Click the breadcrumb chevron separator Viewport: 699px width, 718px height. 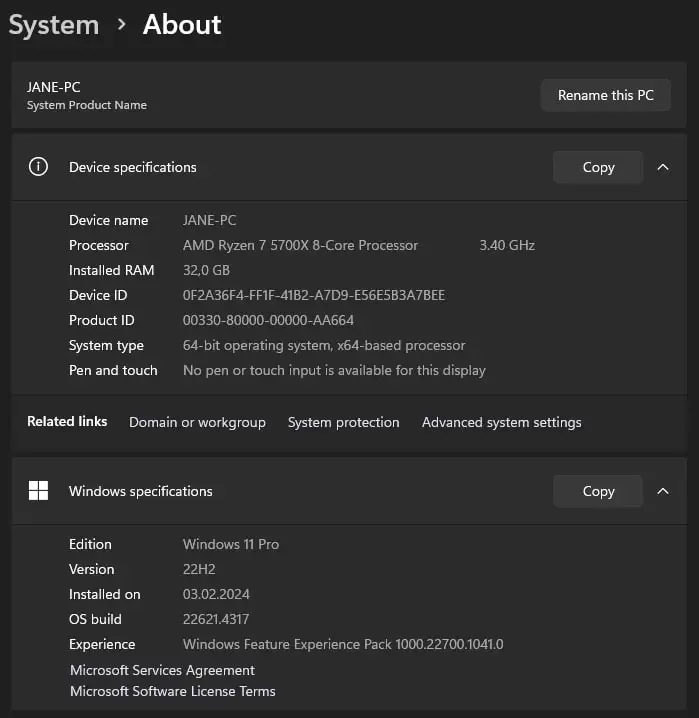(x=121, y=25)
